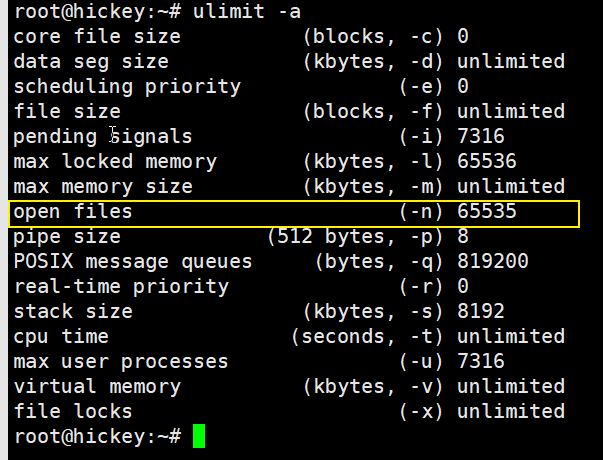
Task: Click the 65536 locked memory value
Action: tap(487, 161)
